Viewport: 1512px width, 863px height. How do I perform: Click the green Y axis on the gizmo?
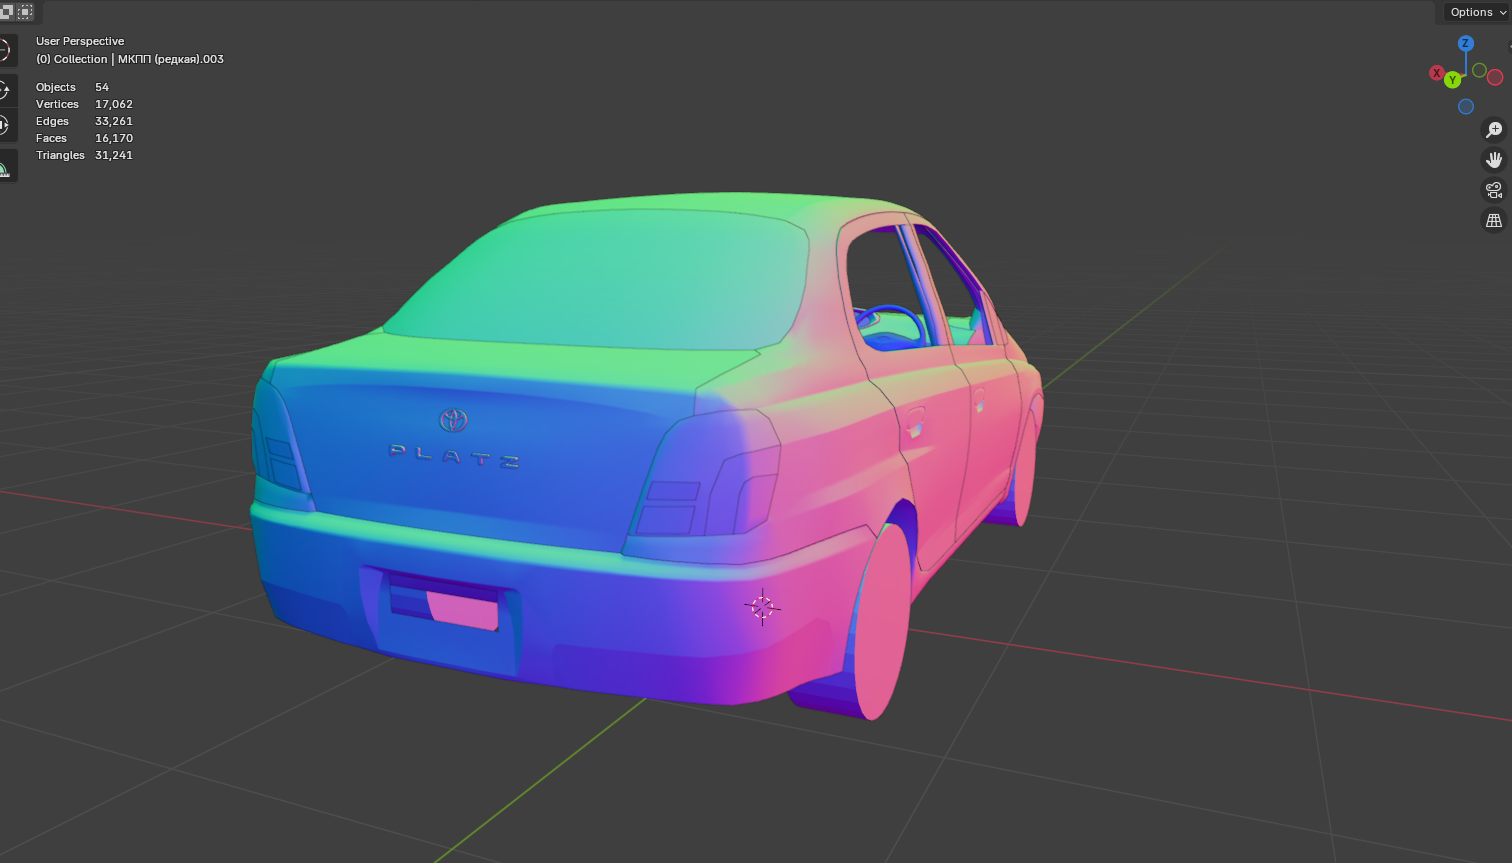(x=1453, y=80)
